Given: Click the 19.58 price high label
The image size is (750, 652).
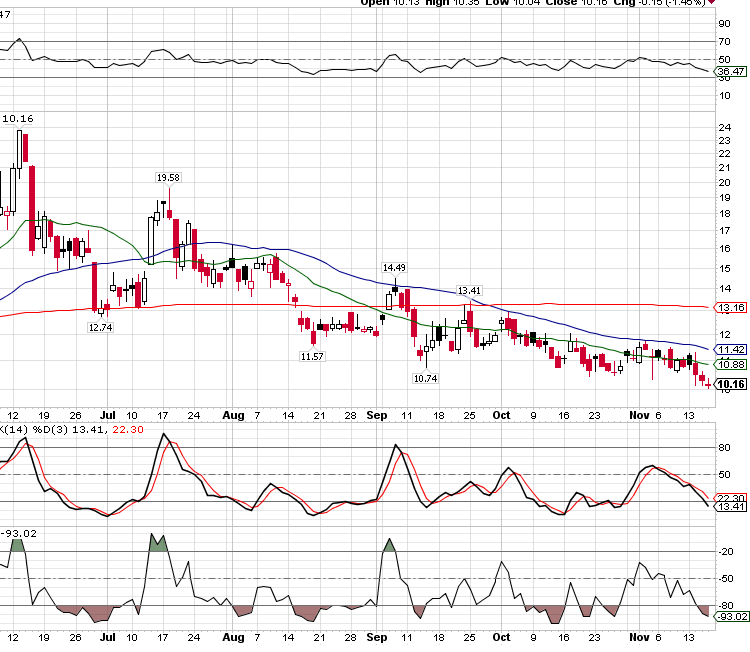Looking at the screenshot, I should click(x=168, y=177).
